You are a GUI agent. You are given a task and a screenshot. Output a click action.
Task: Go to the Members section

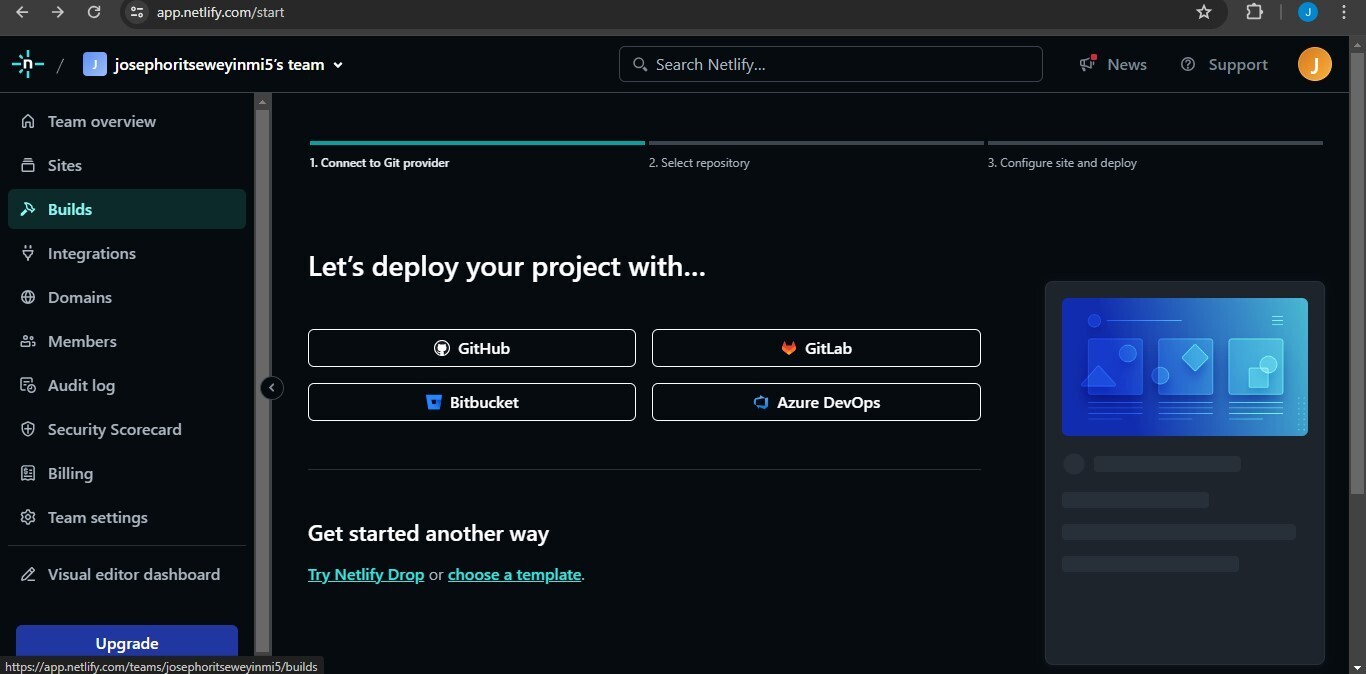click(x=82, y=341)
